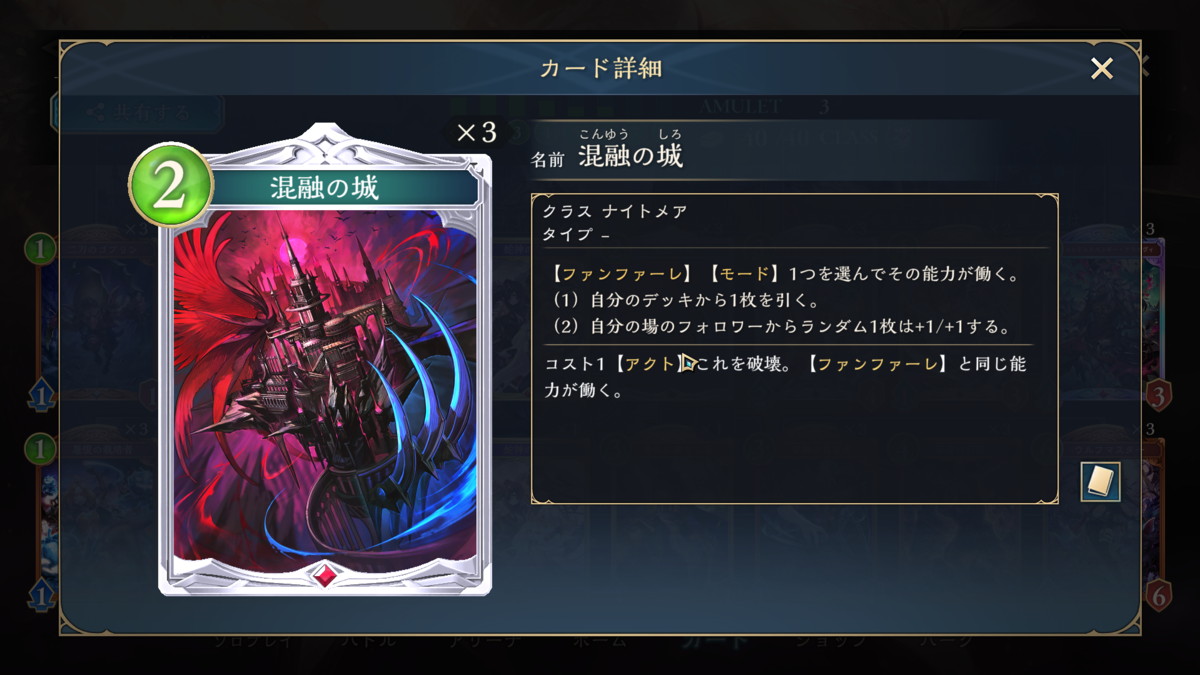The image size is (1200, 675).
Task: Click the 混融の城 name banner on the card
Action: click(325, 188)
